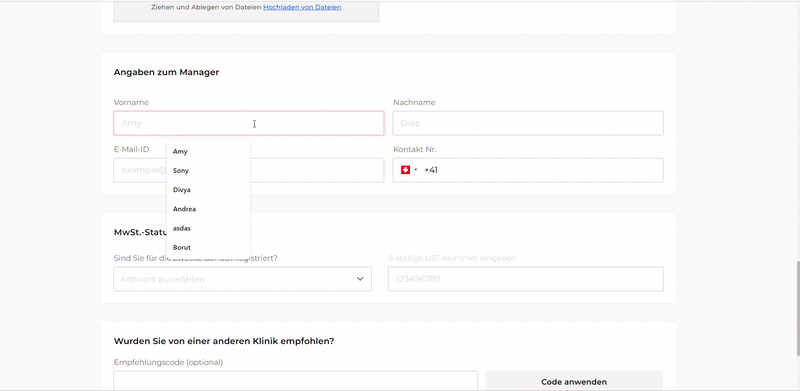Click the Hochladen von Dateien link
The height and width of the screenshot is (391, 800).
coord(302,7)
